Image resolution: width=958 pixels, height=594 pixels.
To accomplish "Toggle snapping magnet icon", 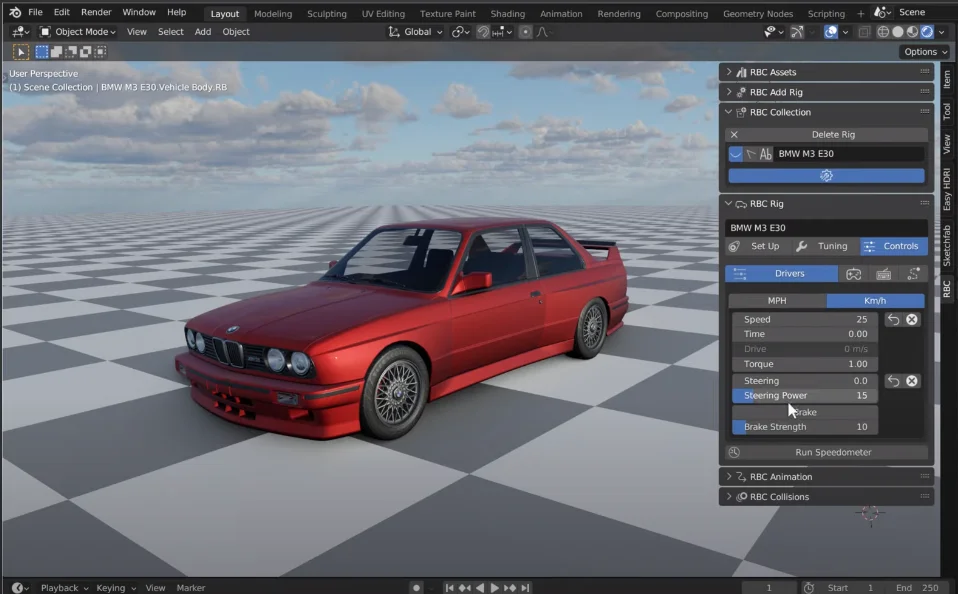I will [483, 32].
